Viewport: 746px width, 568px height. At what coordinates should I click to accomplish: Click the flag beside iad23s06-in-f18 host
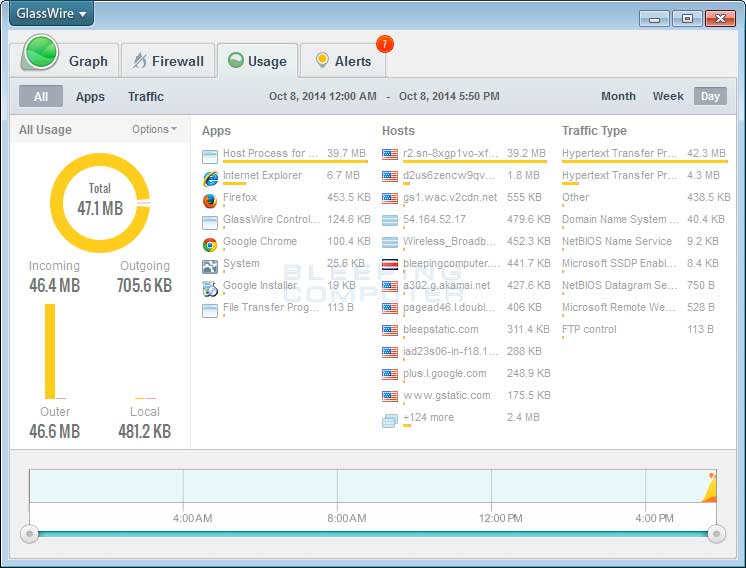point(390,352)
